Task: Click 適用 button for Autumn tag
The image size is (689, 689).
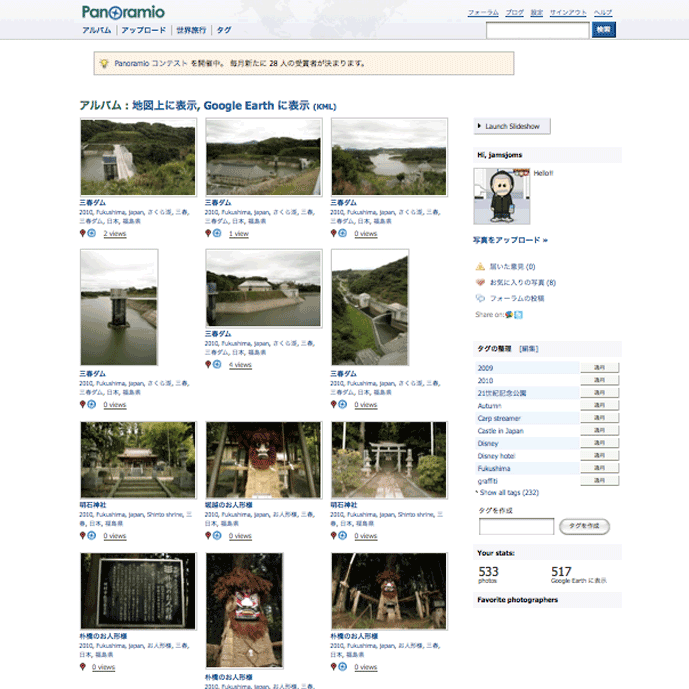Action: click(600, 405)
